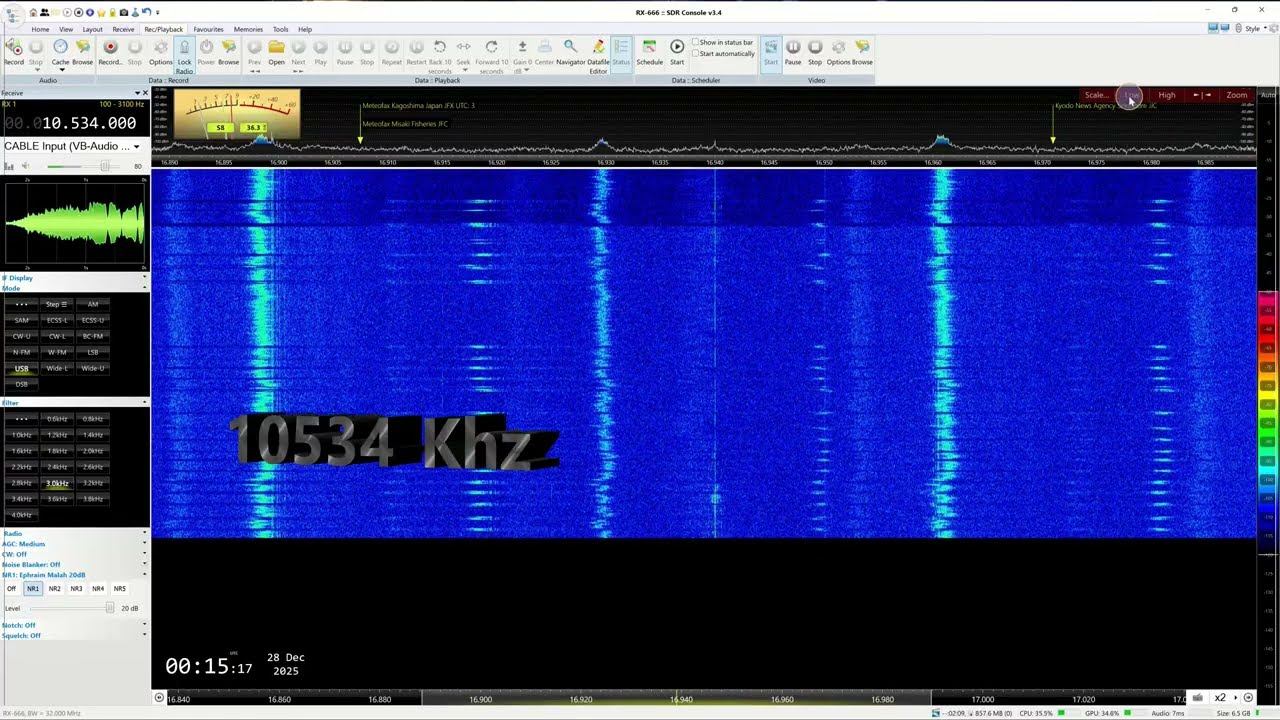Viewport: 1280px width, 720px height.
Task: Toggle the Lock Radio button
Action: pyautogui.click(x=184, y=56)
